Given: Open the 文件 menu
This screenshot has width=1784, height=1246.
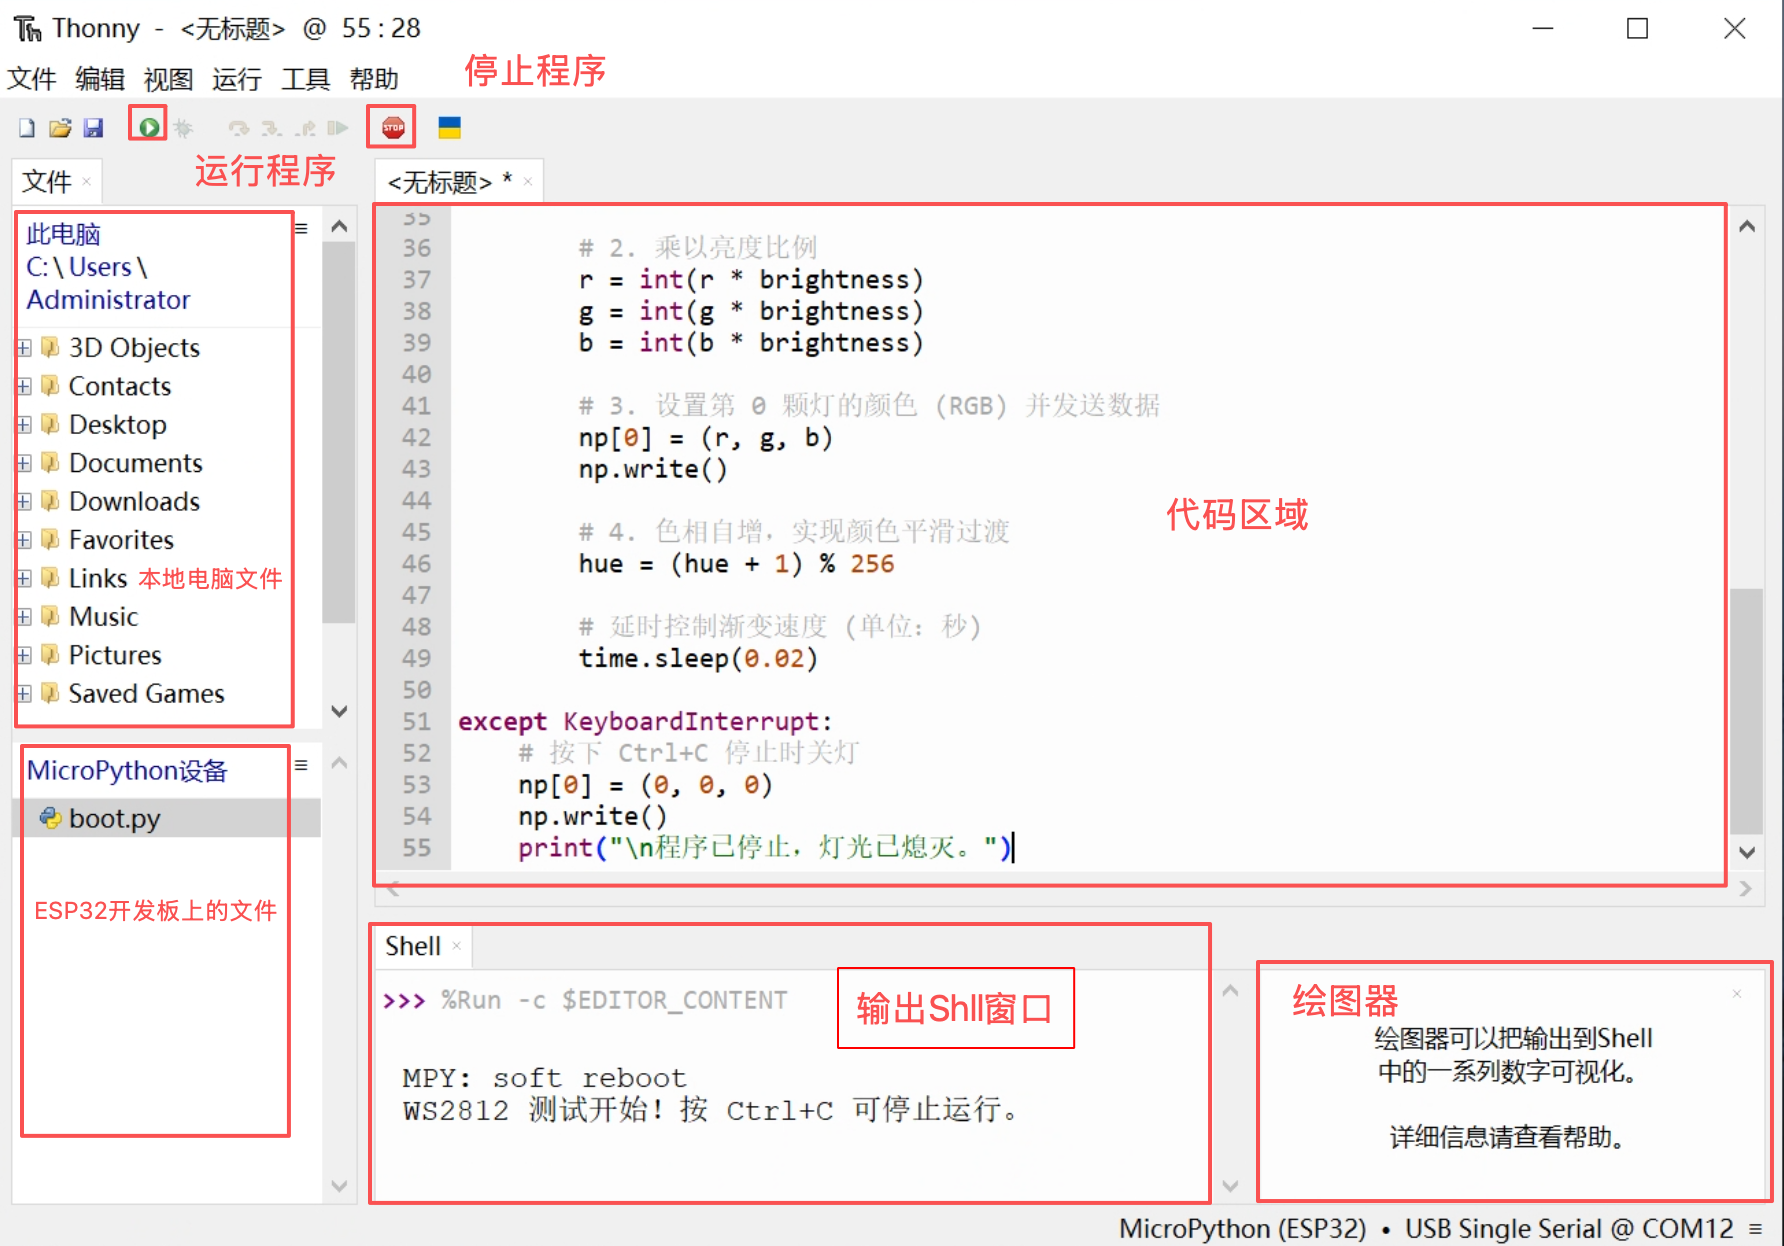Looking at the screenshot, I should [31, 79].
